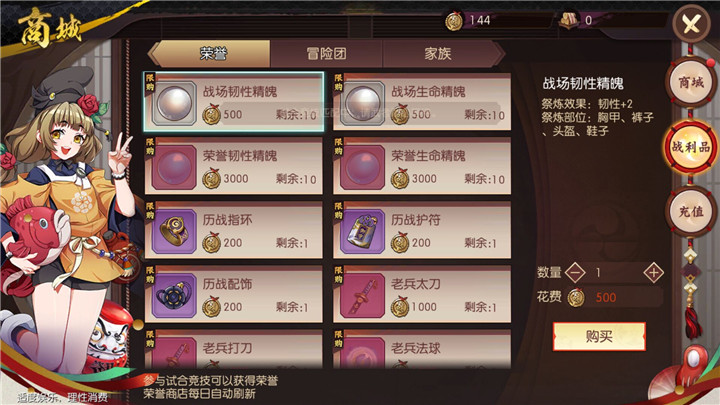This screenshot has height=405, width=720.
Task: Open the 战利品 round side button
Action: [691, 147]
